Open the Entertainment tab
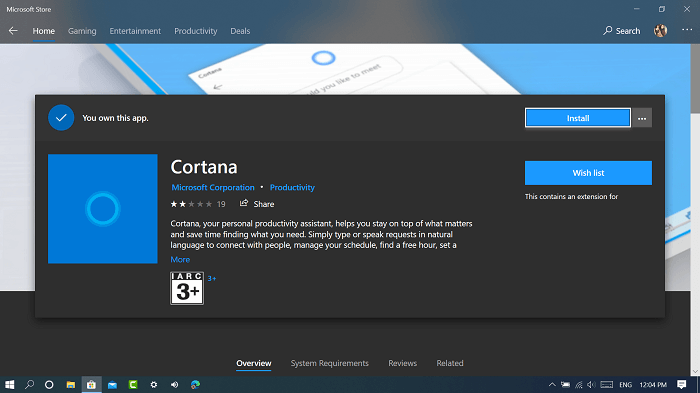The width and height of the screenshot is (700, 393). [x=135, y=31]
